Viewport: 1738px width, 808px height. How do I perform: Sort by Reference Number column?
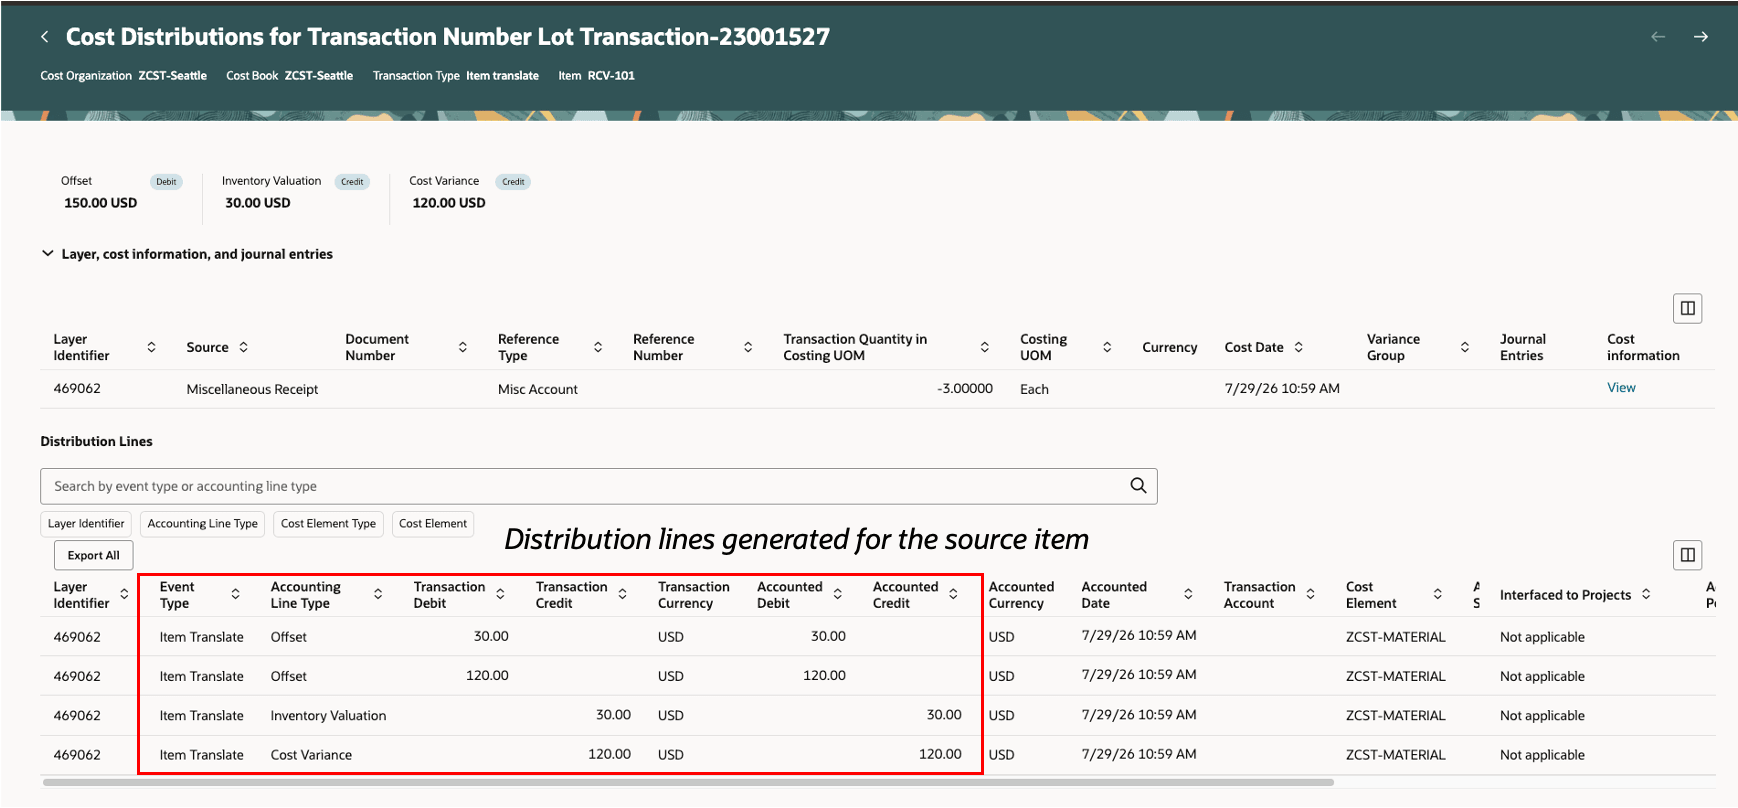[x=748, y=347]
